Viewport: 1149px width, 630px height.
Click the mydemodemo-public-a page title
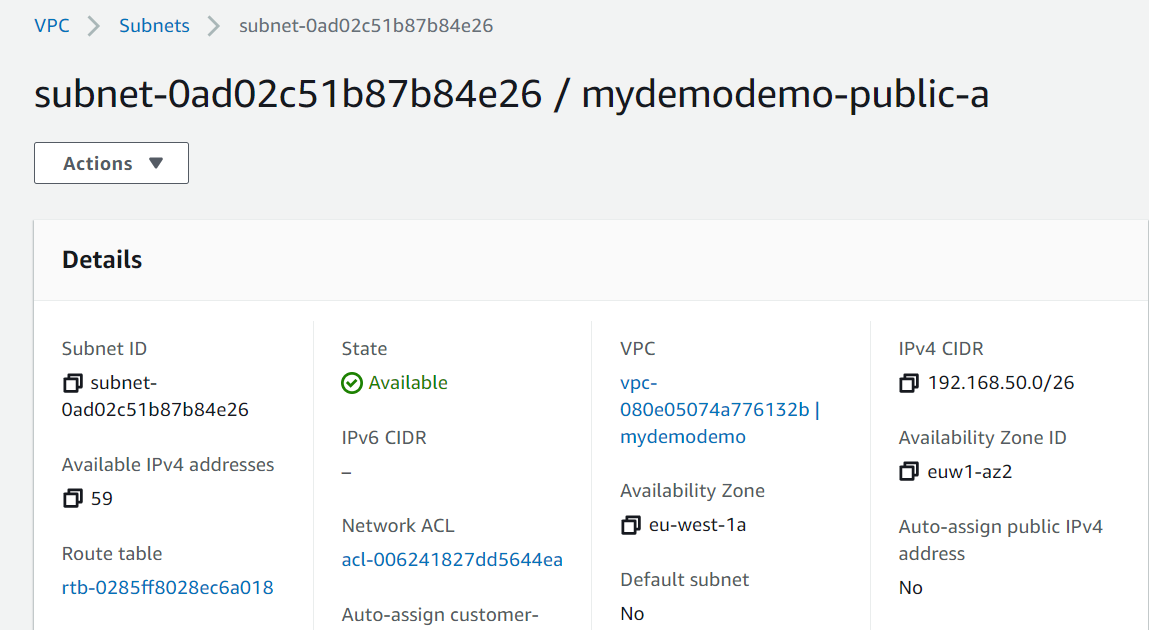[785, 94]
